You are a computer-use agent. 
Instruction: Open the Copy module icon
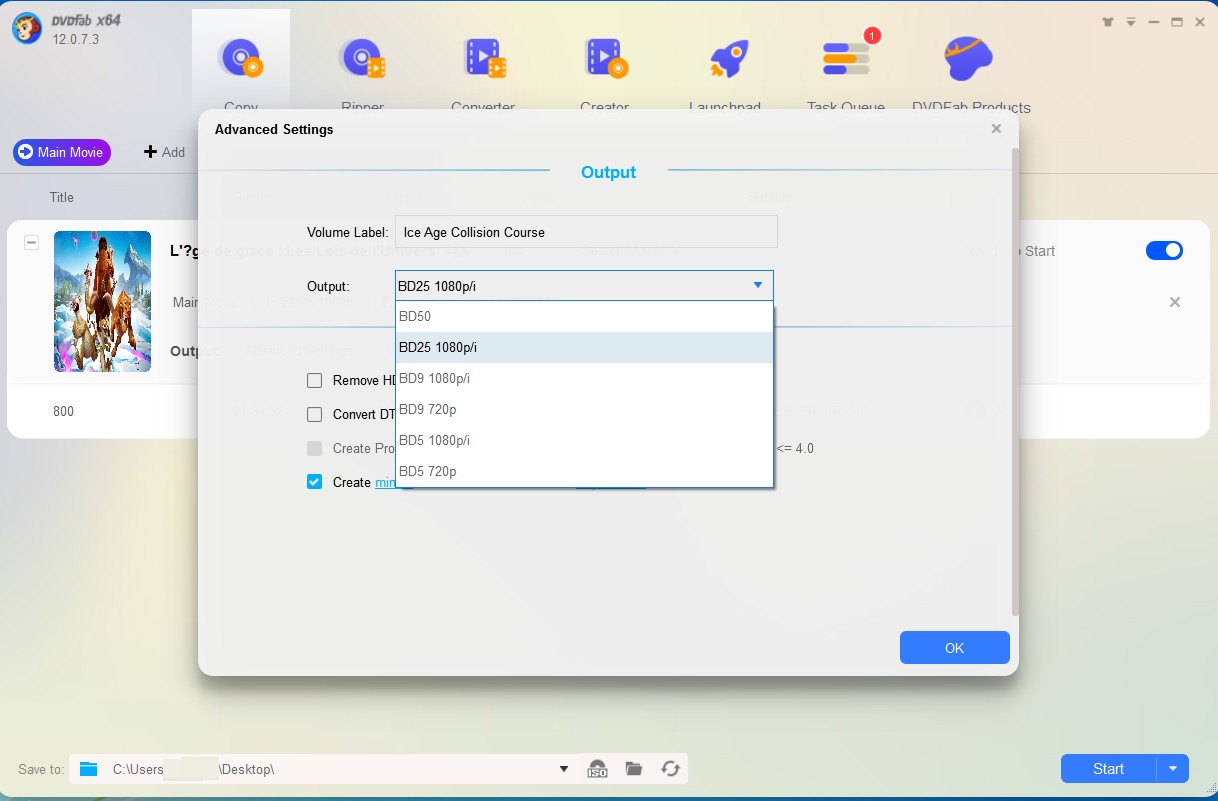coord(240,57)
